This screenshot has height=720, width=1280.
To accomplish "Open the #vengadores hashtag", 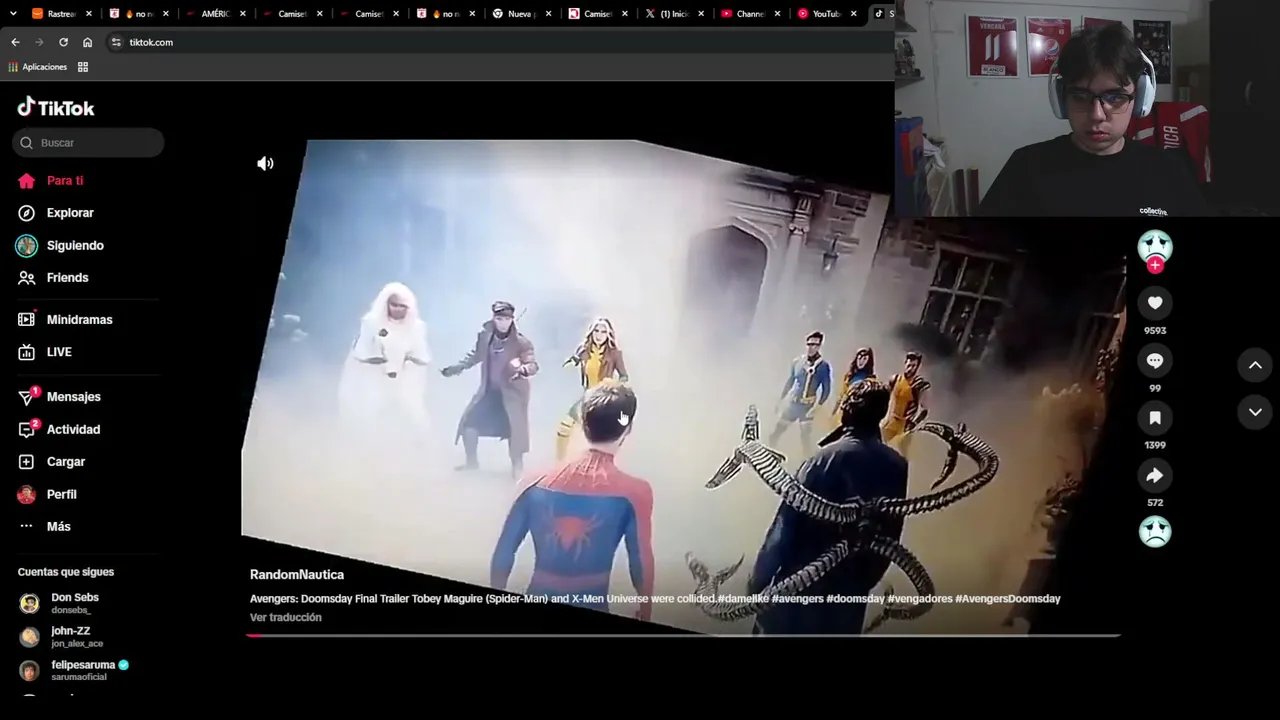I will tap(920, 599).
